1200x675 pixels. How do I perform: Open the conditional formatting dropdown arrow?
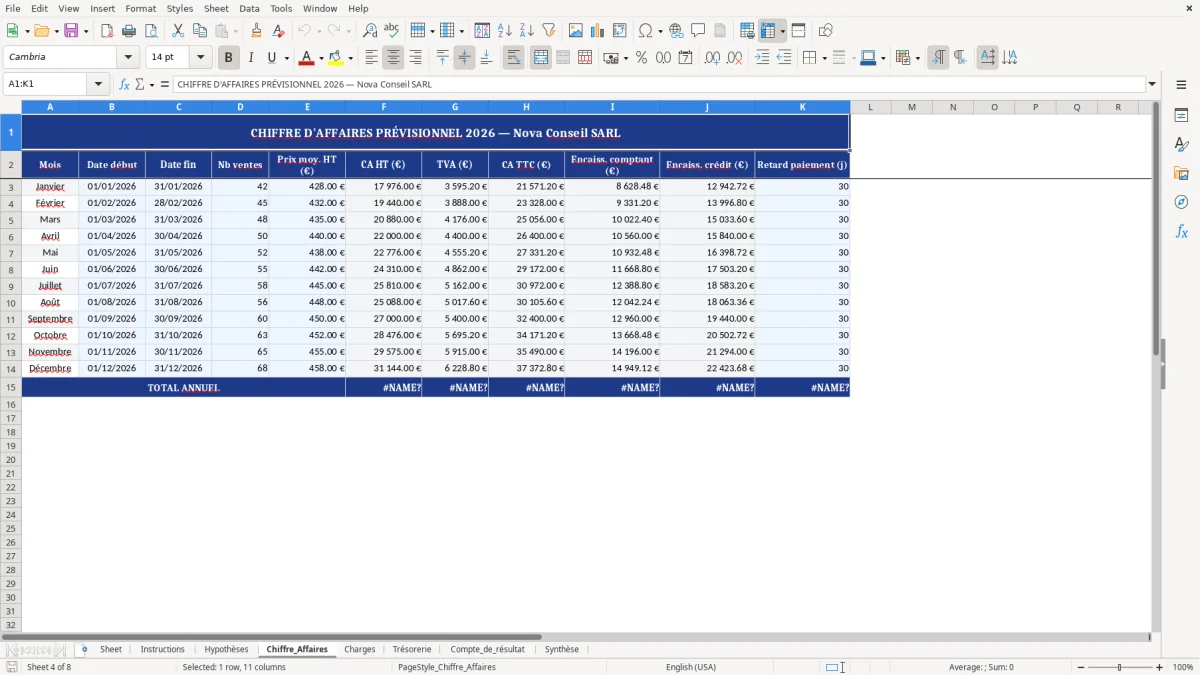pos(917,58)
